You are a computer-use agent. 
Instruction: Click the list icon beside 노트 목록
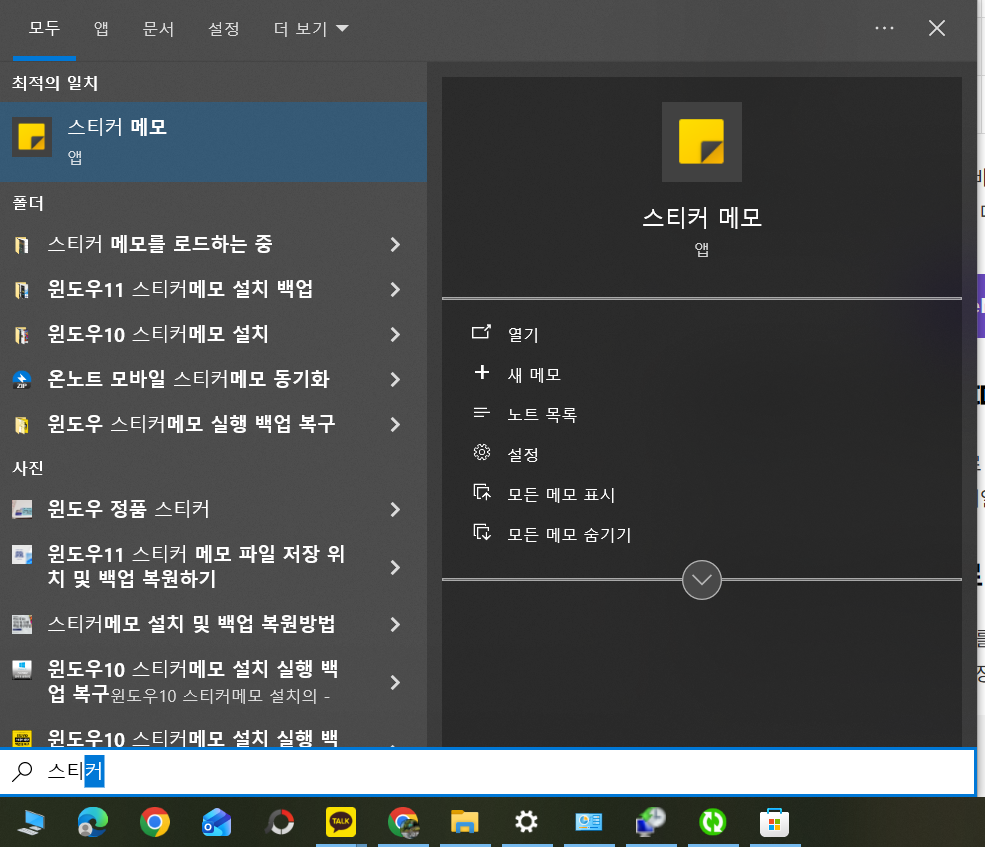481,413
